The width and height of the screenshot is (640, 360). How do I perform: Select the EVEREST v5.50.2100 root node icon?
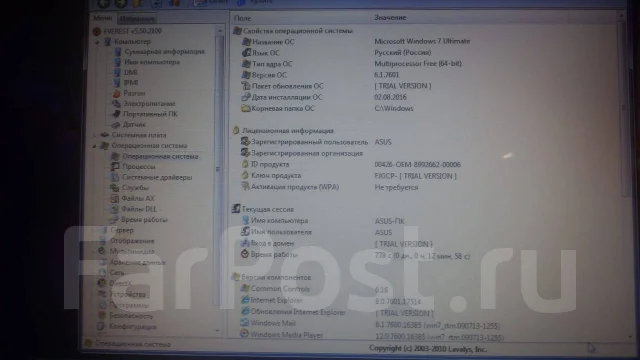click(97, 31)
